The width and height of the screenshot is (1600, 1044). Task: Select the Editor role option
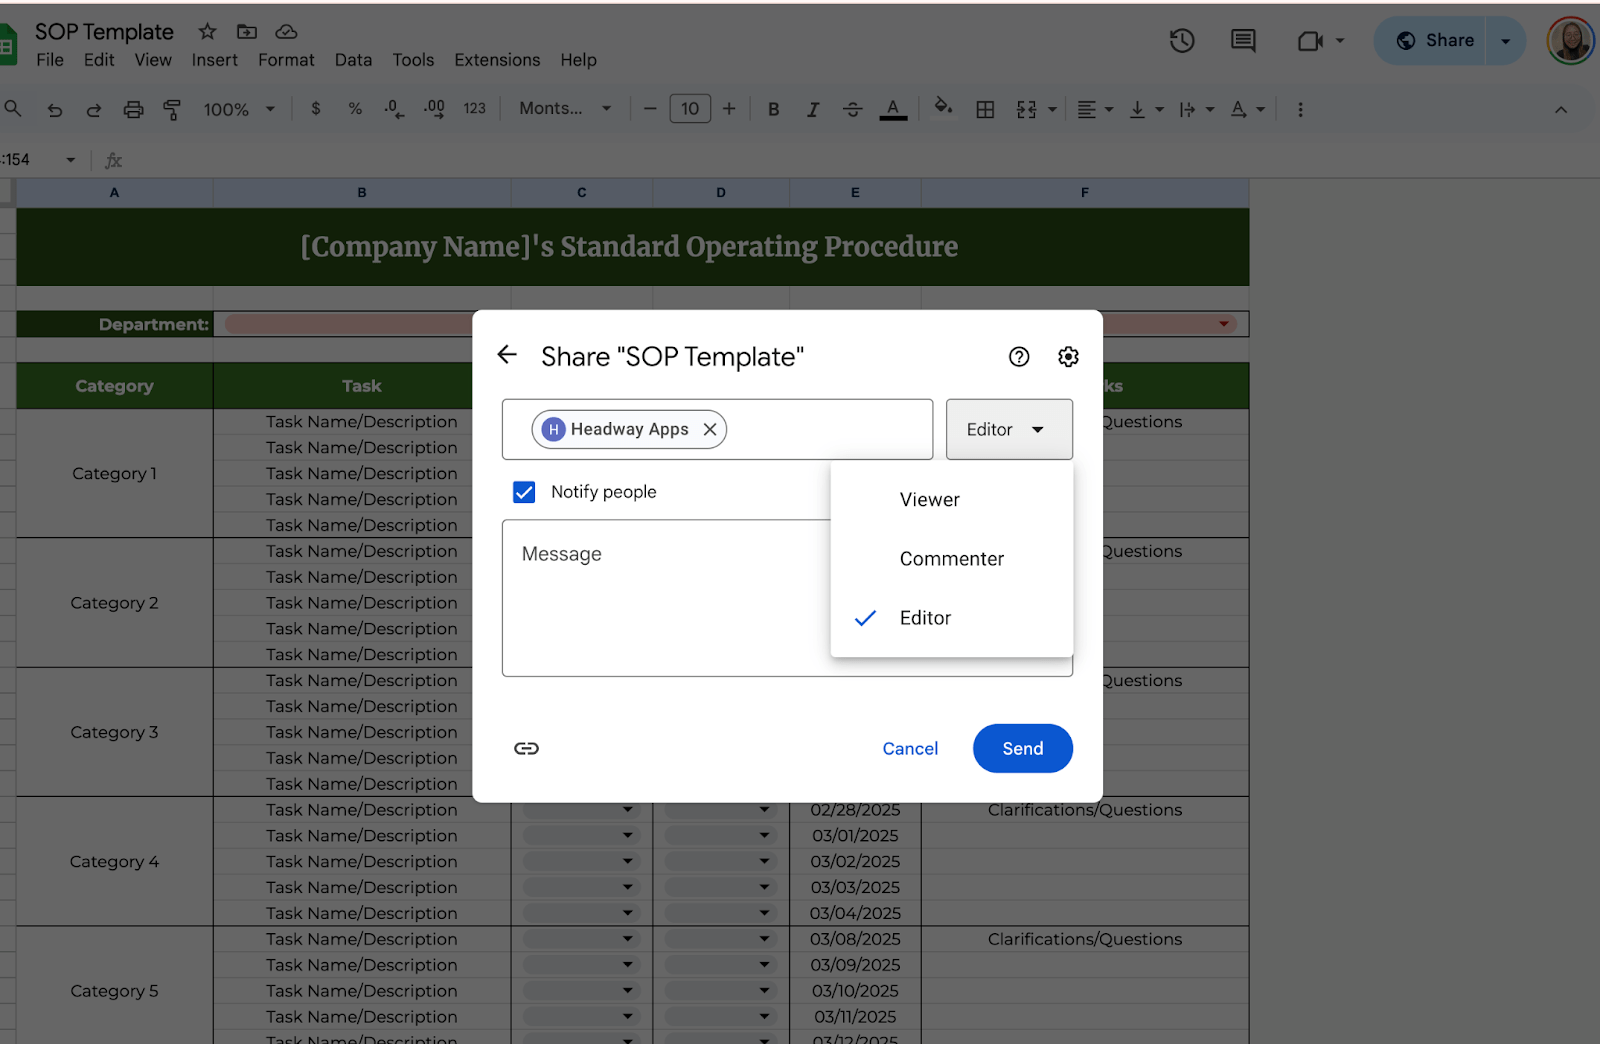(925, 618)
